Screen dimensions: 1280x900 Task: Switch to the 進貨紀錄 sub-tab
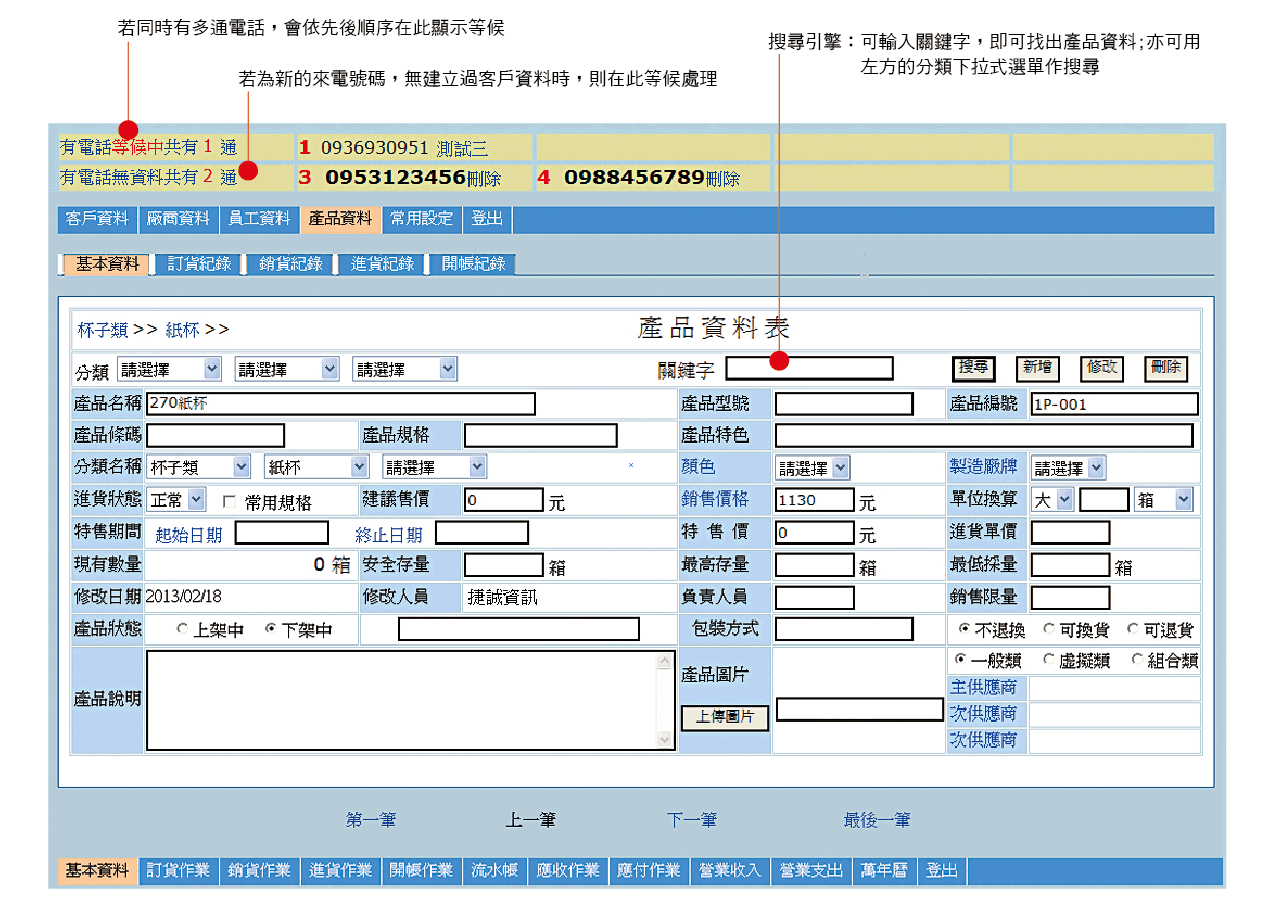(382, 264)
